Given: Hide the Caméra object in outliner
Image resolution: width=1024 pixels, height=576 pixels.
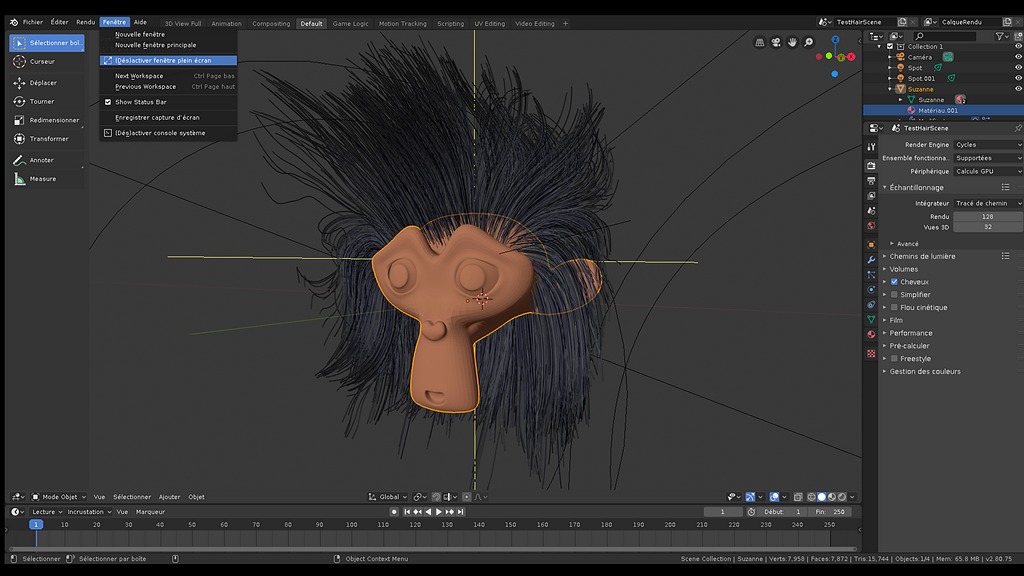Looking at the screenshot, I should click(x=1018, y=57).
